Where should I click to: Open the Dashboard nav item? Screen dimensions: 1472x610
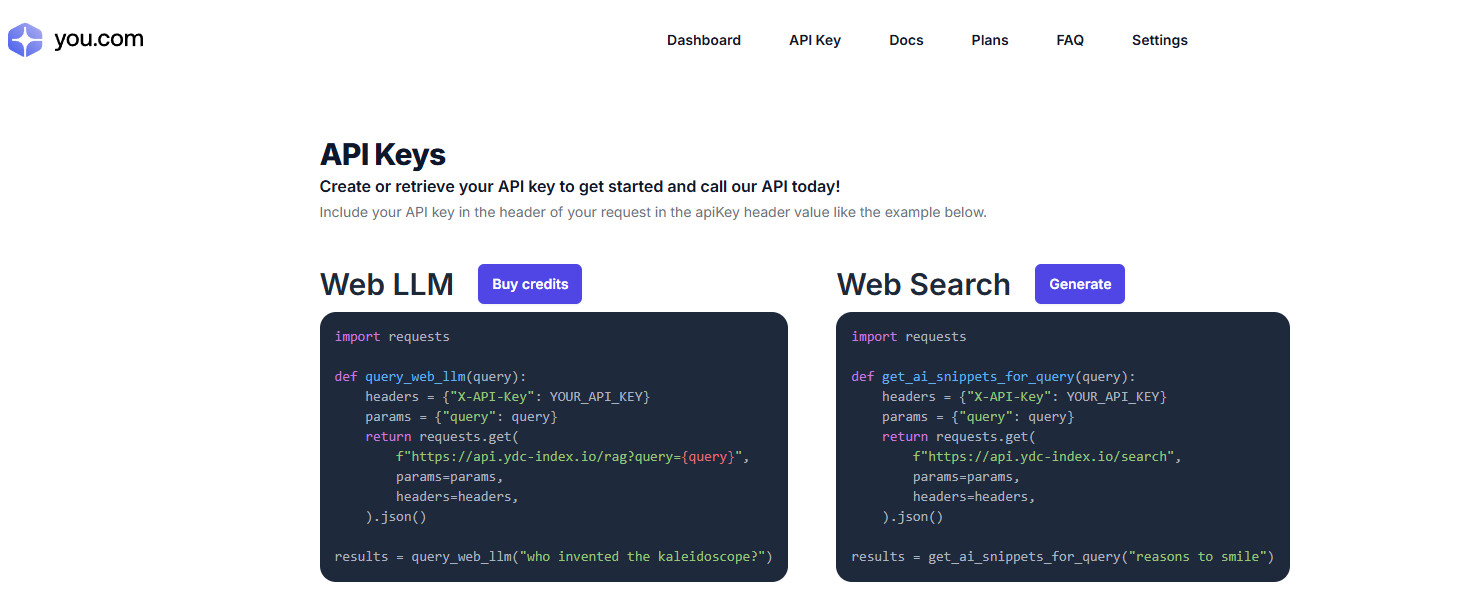(x=704, y=41)
